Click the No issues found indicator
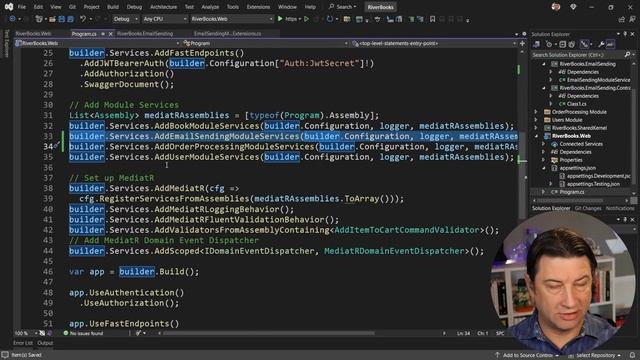 pyautogui.click(x=83, y=333)
